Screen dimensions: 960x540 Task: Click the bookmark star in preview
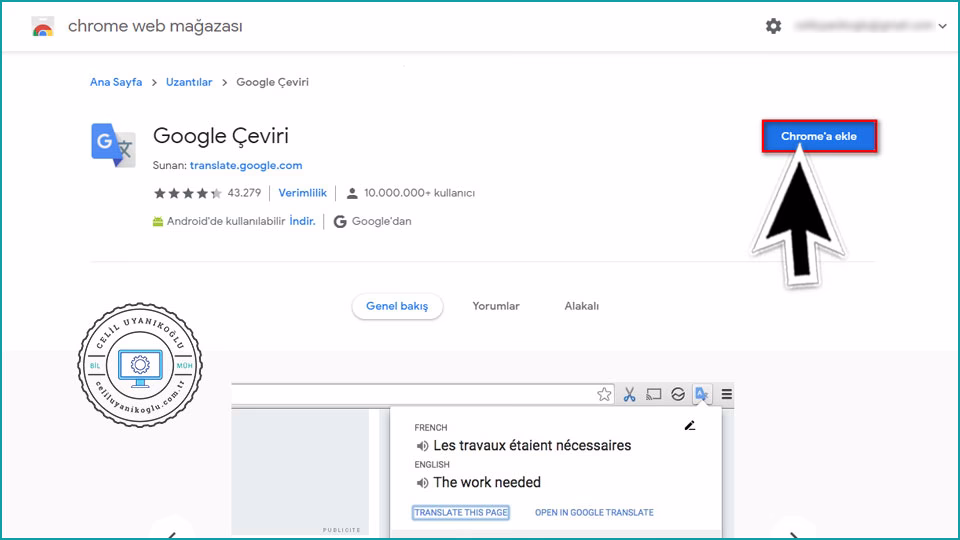(x=604, y=394)
